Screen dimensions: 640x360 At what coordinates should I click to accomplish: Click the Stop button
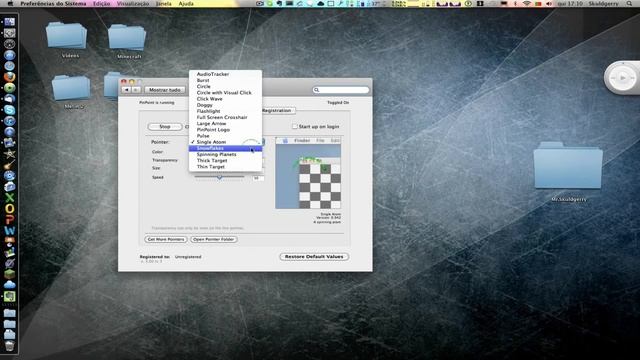point(165,127)
